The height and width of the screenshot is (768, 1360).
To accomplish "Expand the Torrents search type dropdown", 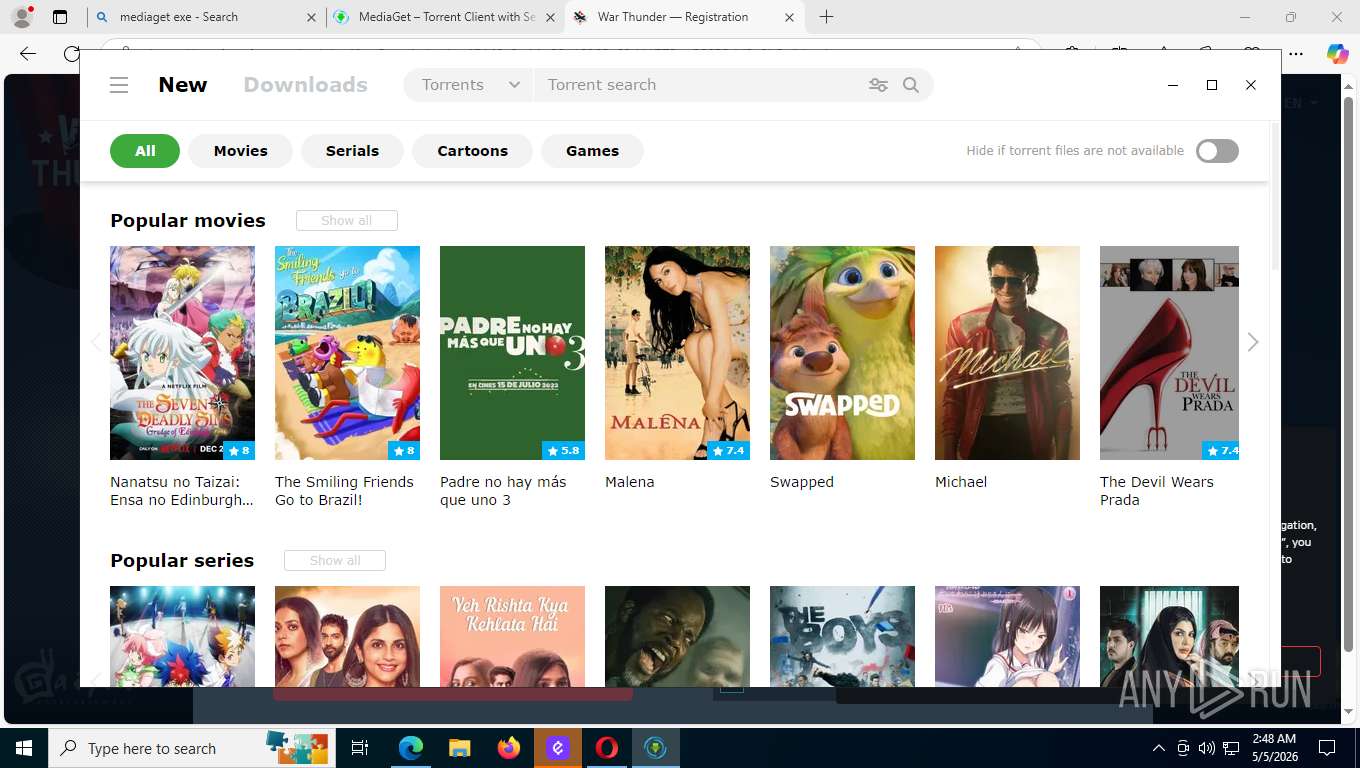I will 469,85.
